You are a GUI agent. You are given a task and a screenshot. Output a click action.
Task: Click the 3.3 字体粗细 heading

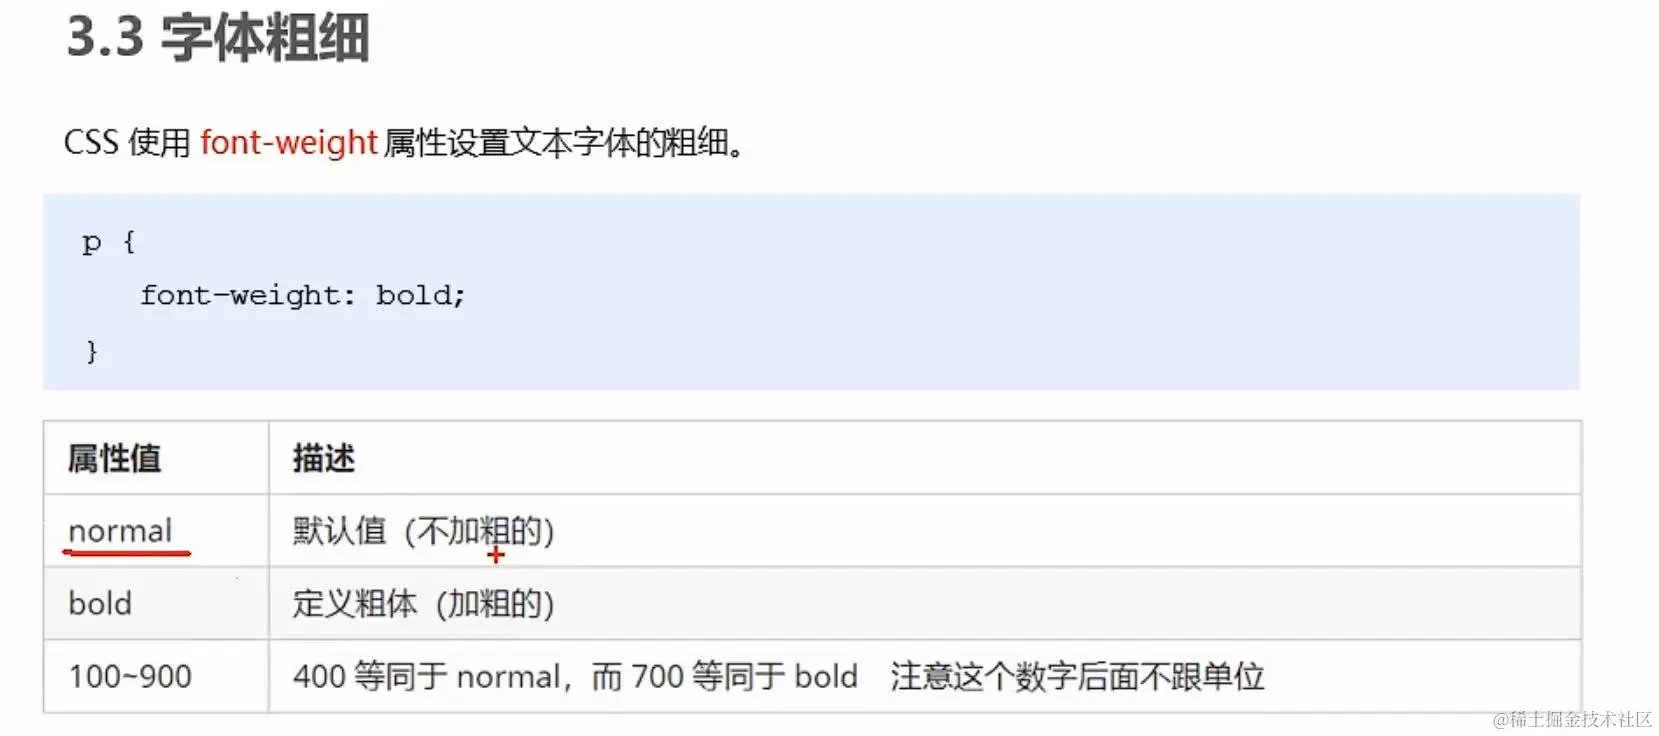218,38
